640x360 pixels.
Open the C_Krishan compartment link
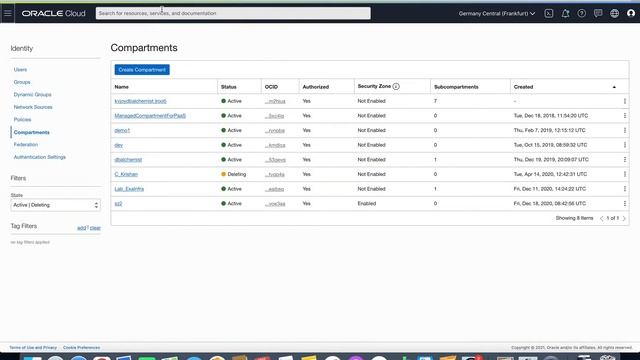coord(126,174)
